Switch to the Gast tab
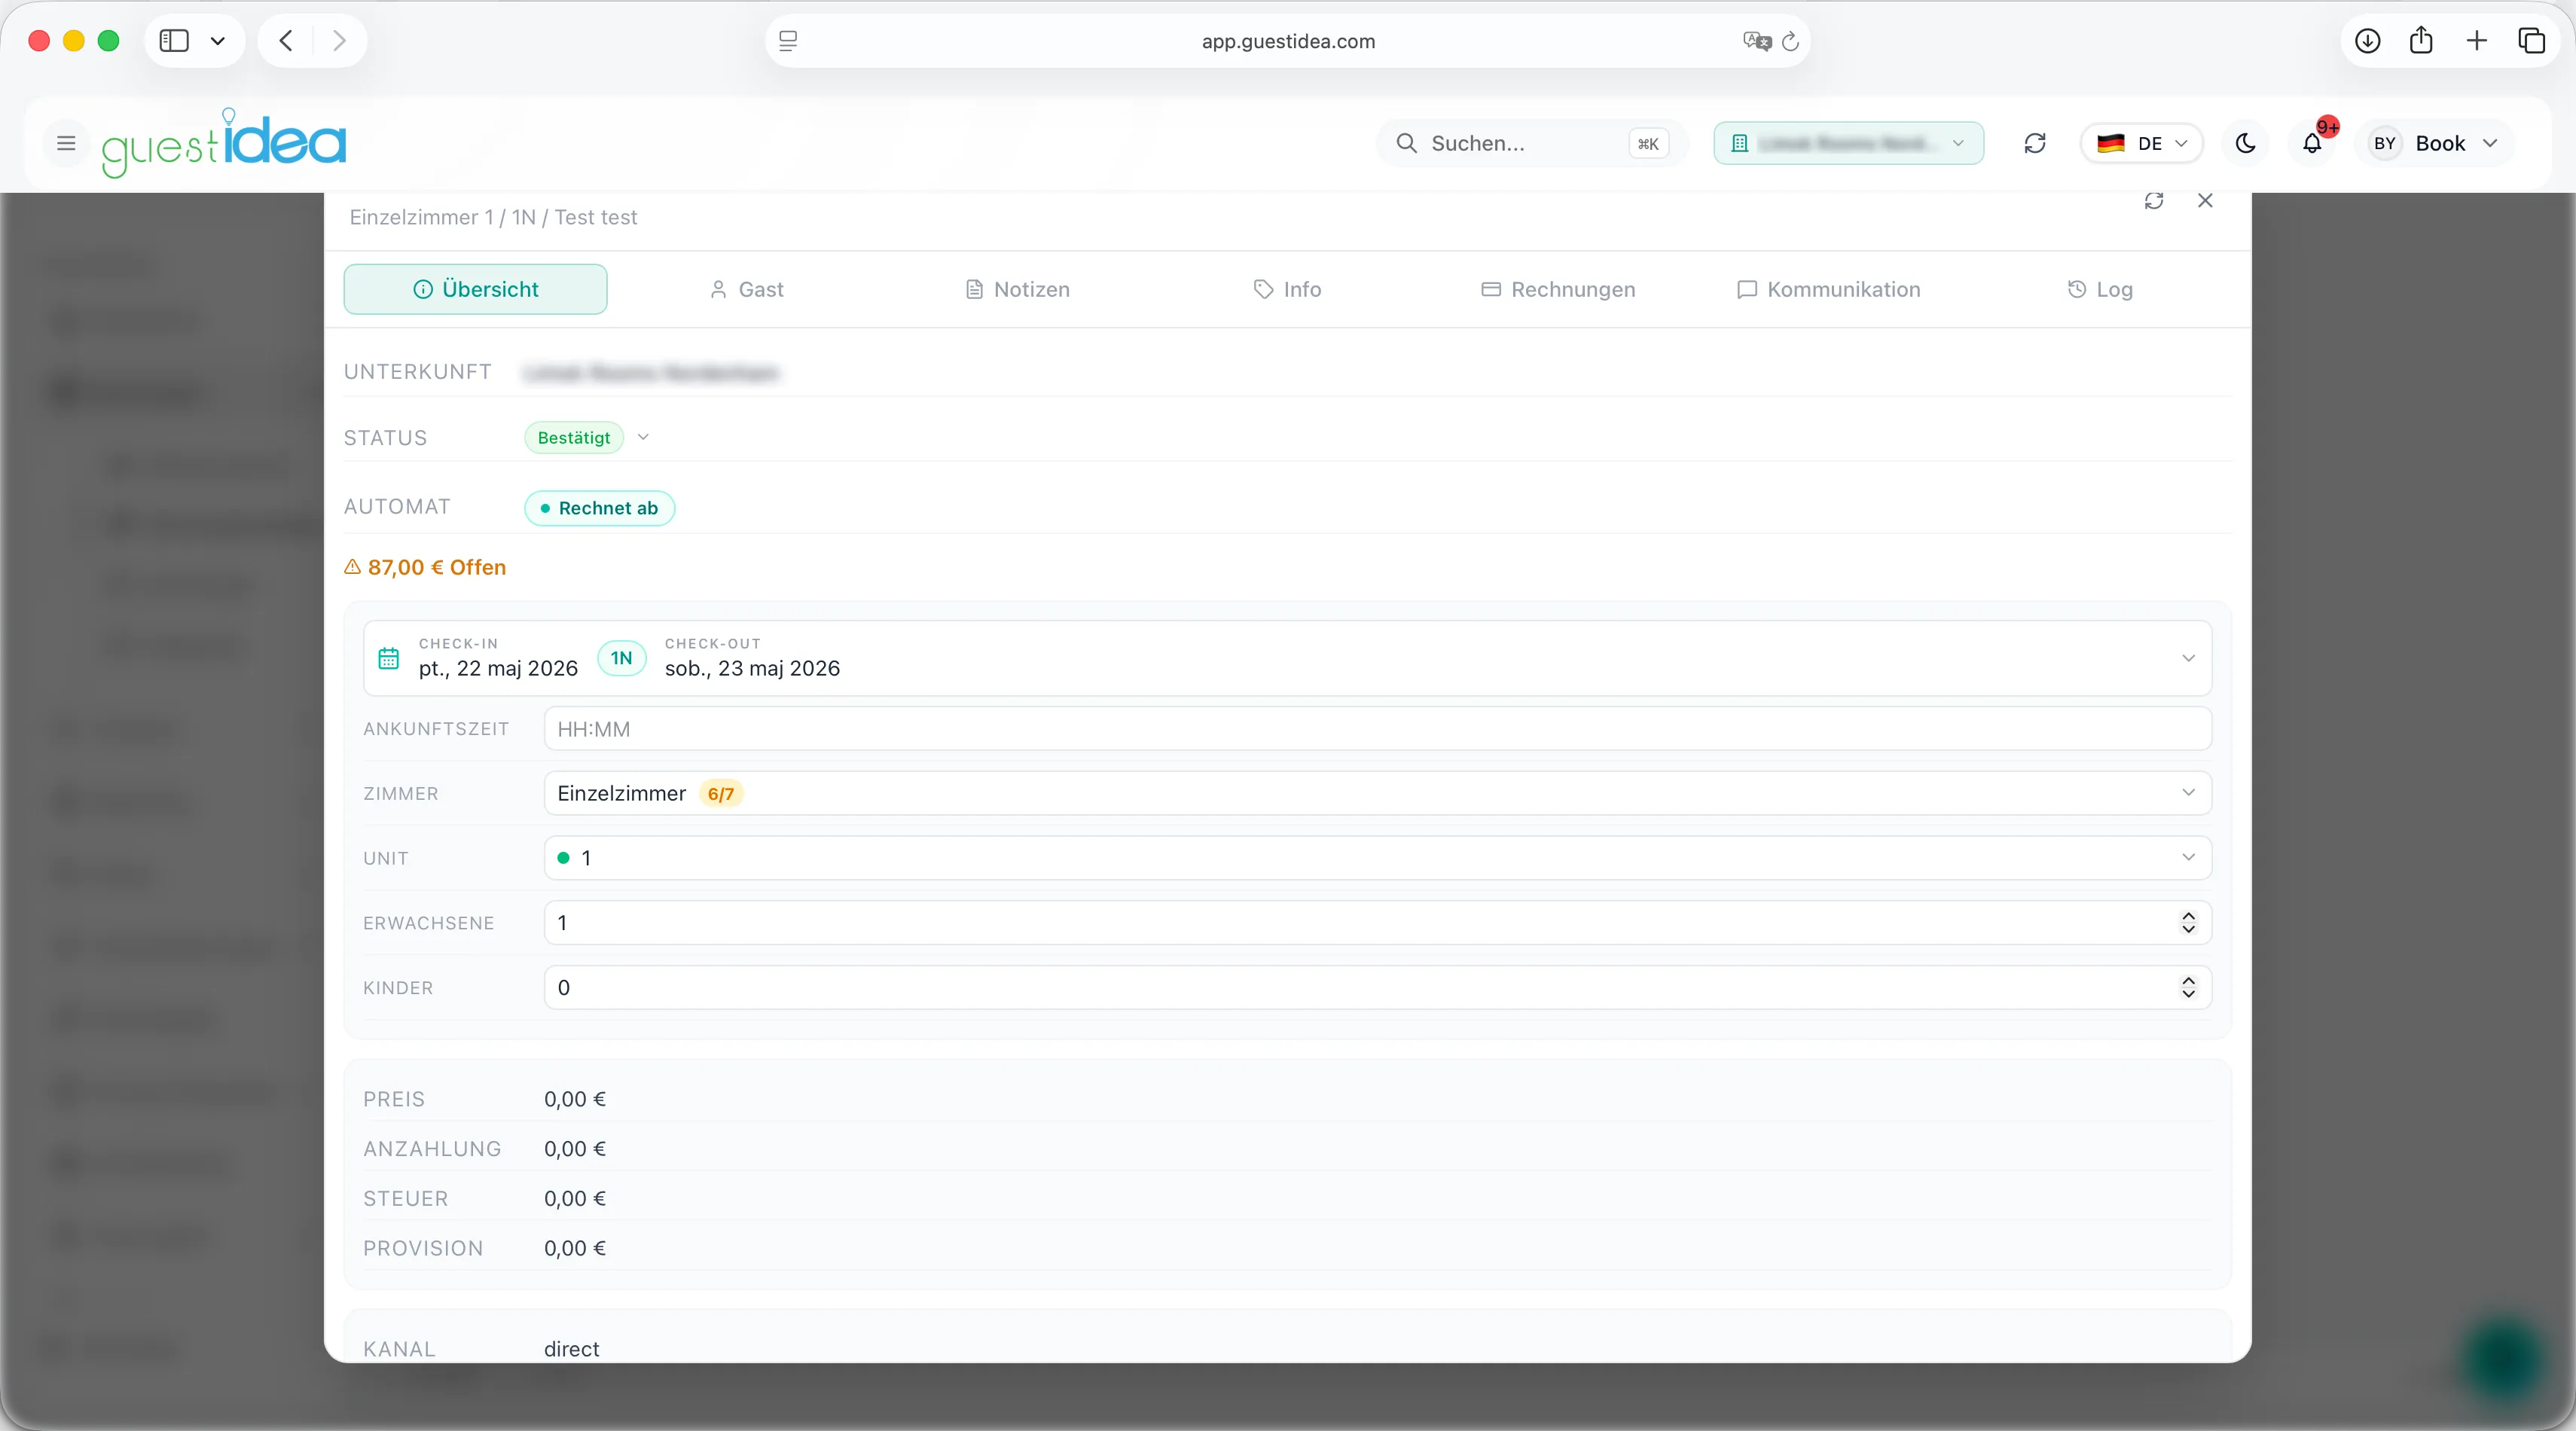The image size is (2576, 1431). (x=746, y=289)
